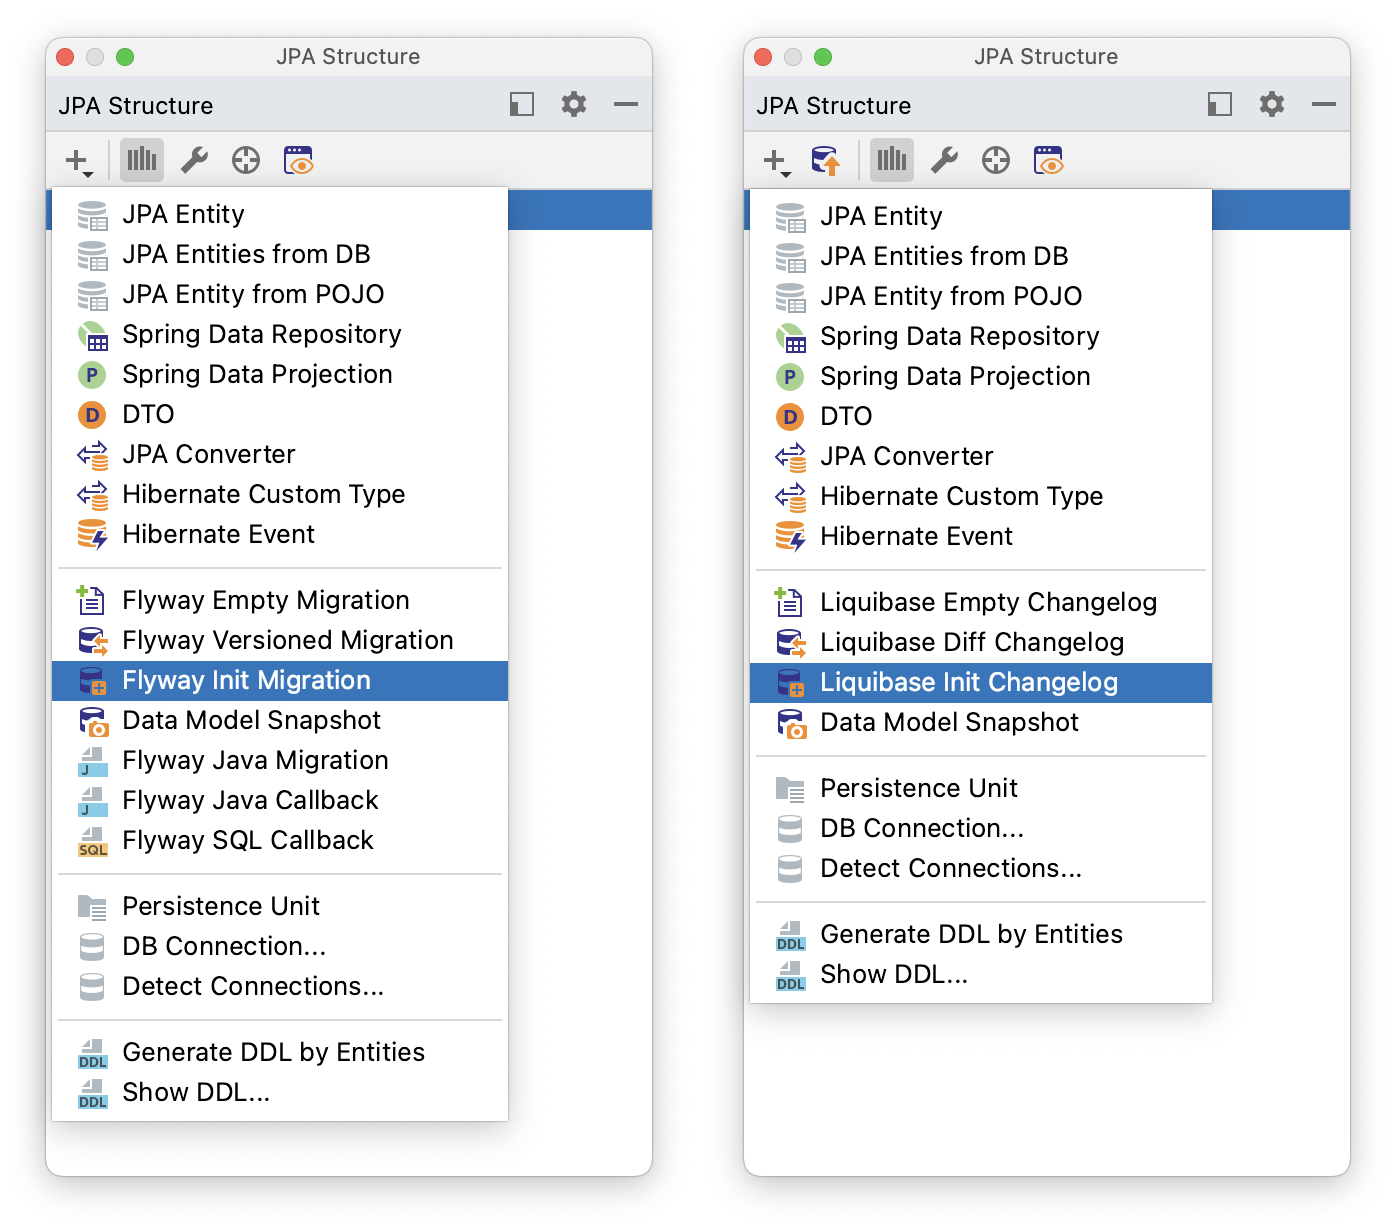
Task: Select JPA Entity in the left menu
Action: [280, 215]
